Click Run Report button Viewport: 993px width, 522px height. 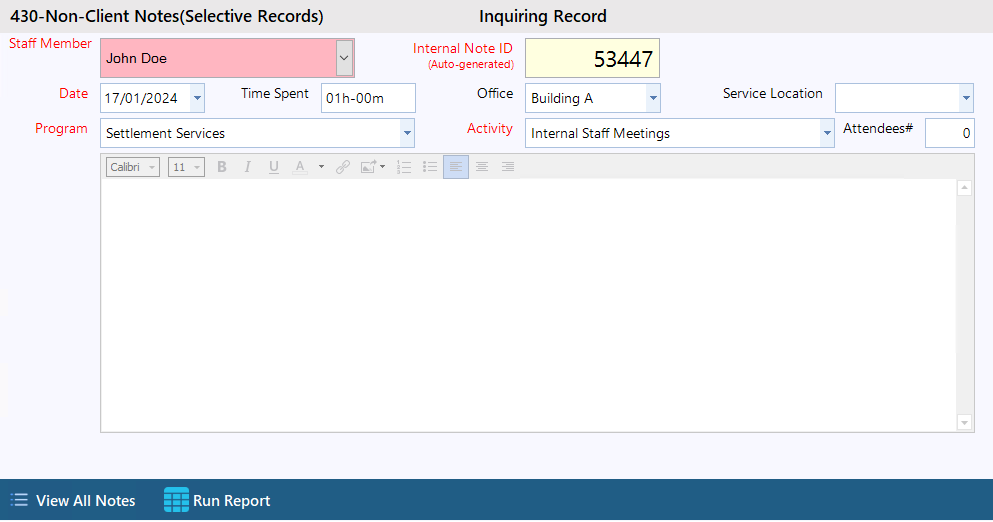pyautogui.click(x=217, y=500)
